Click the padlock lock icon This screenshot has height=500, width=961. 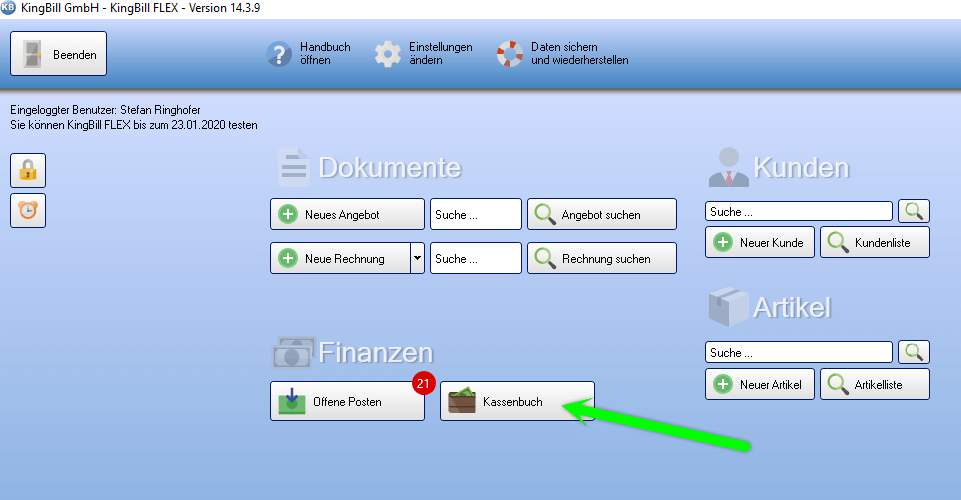coord(28,171)
